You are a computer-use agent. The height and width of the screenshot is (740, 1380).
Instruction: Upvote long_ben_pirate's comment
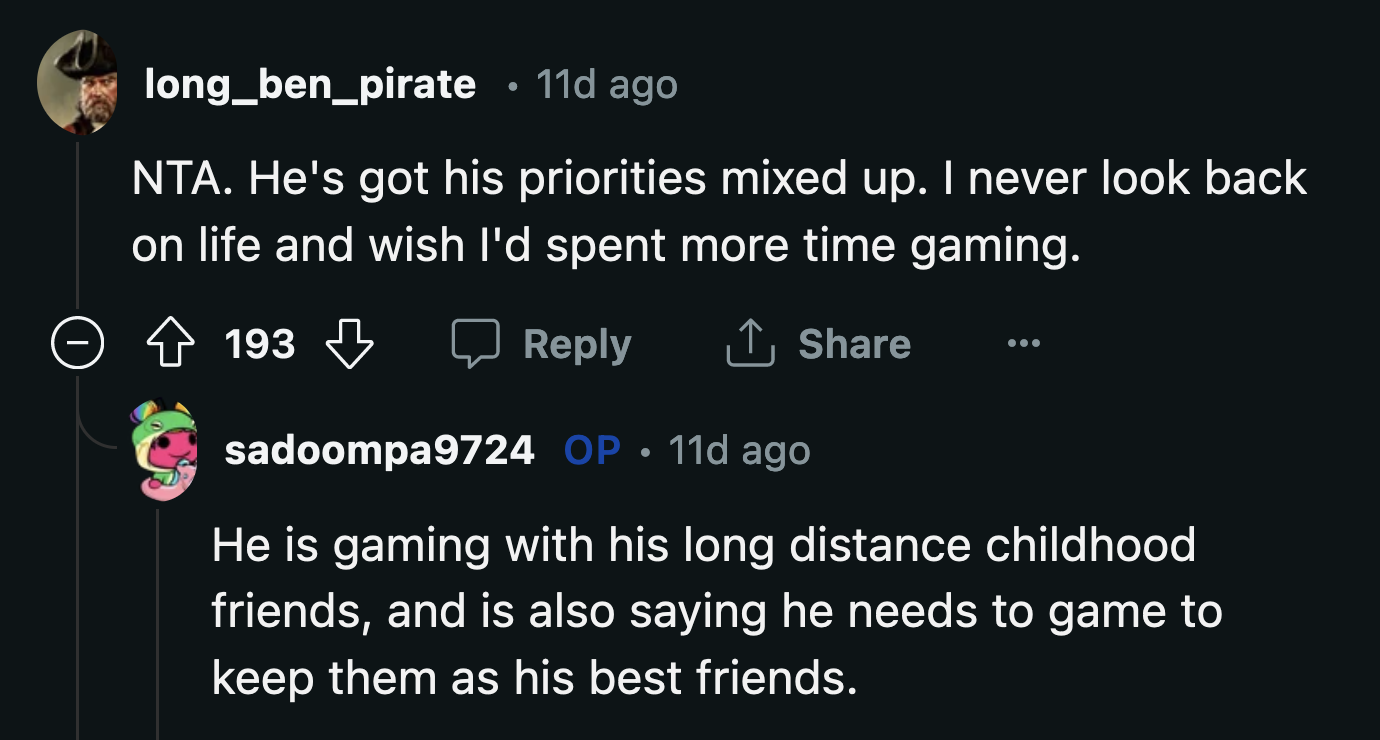pos(172,343)
